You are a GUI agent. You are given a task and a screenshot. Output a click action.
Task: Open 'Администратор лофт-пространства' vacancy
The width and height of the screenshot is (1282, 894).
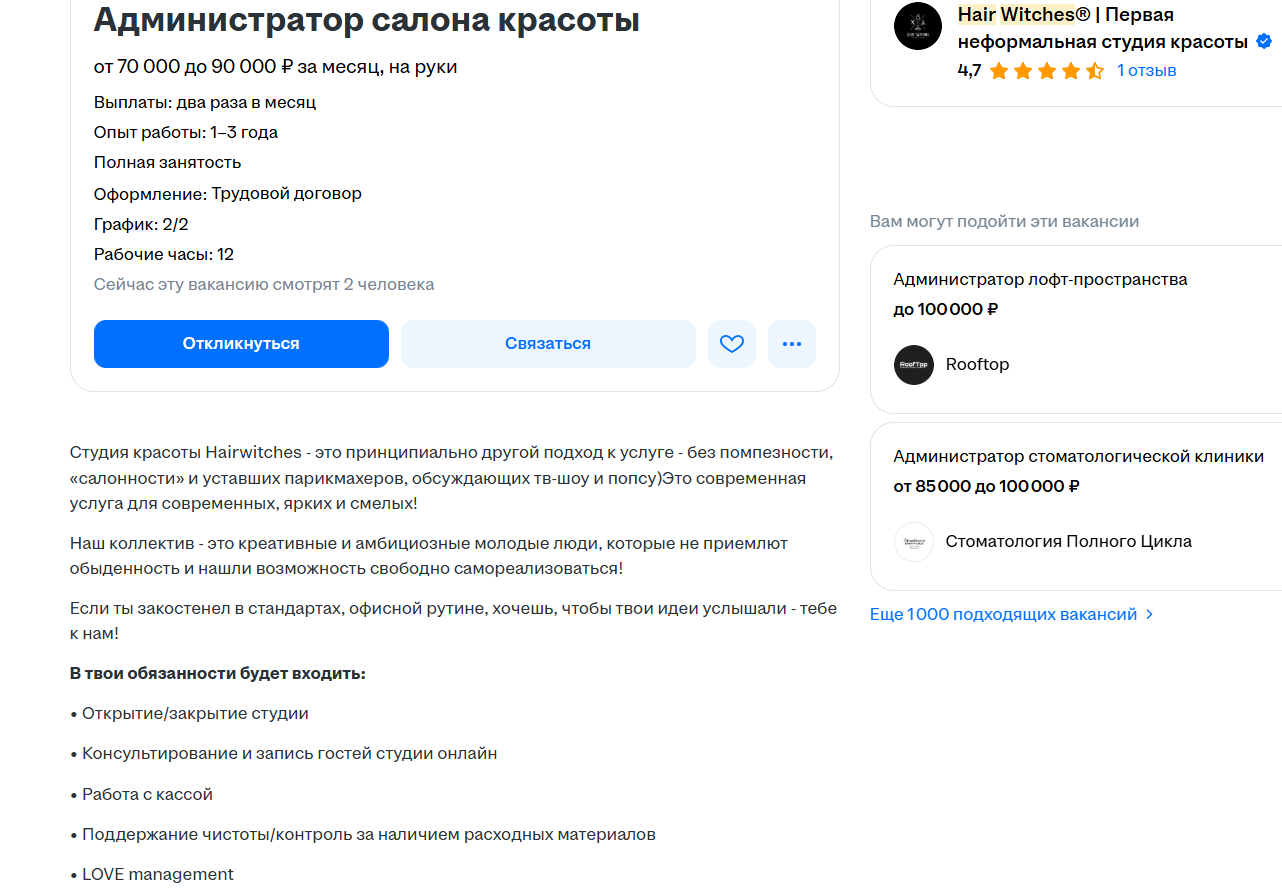[x=1040, y=279]
